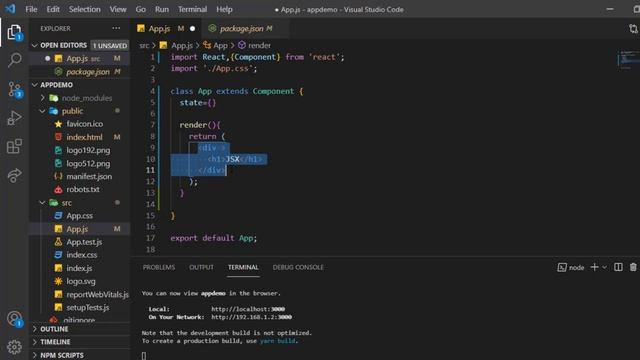Open the View menu
The height and width of the screenshot is (360, 640).
pos(118,9)
